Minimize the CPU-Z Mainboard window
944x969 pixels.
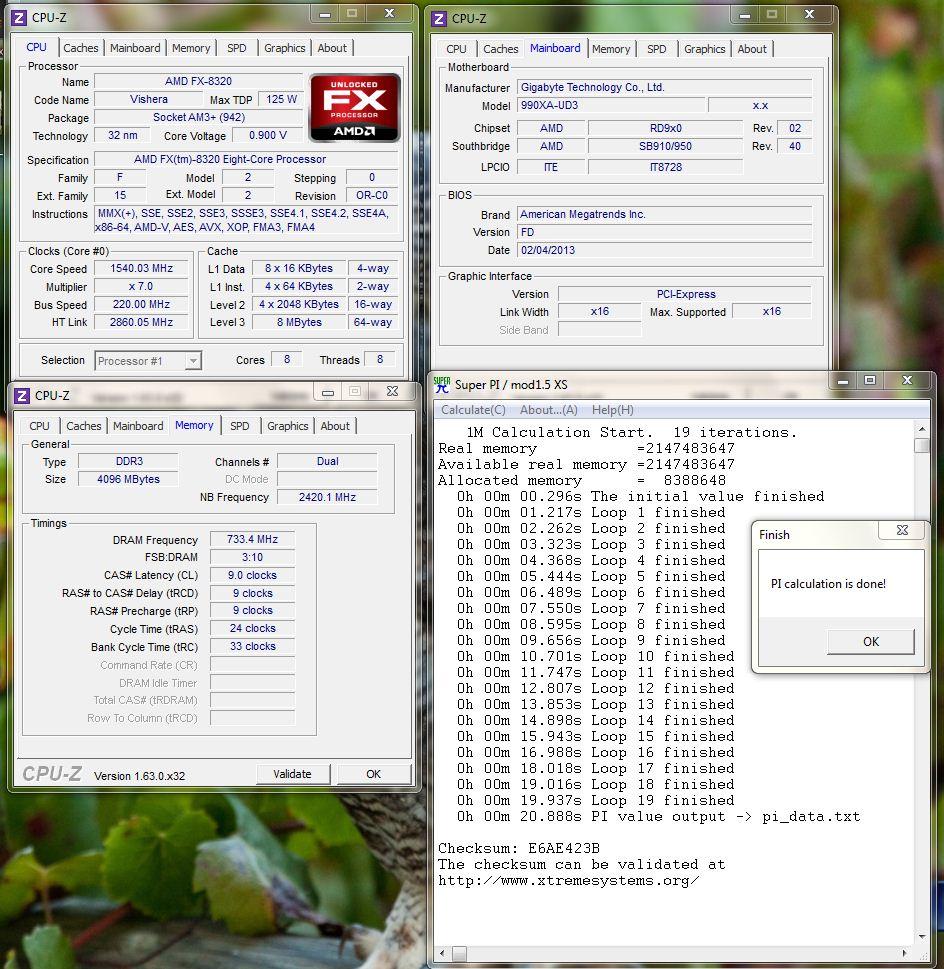744,15
